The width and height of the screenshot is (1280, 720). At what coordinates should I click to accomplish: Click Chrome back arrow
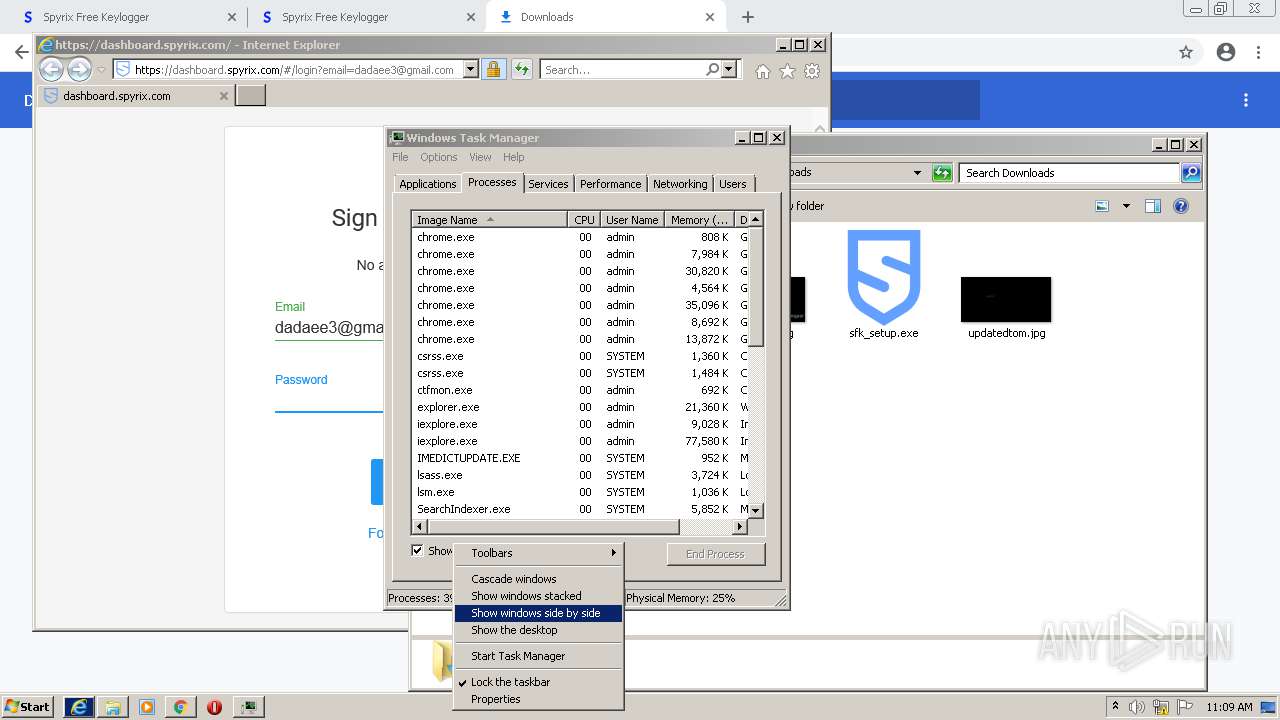tap(21, 52)
